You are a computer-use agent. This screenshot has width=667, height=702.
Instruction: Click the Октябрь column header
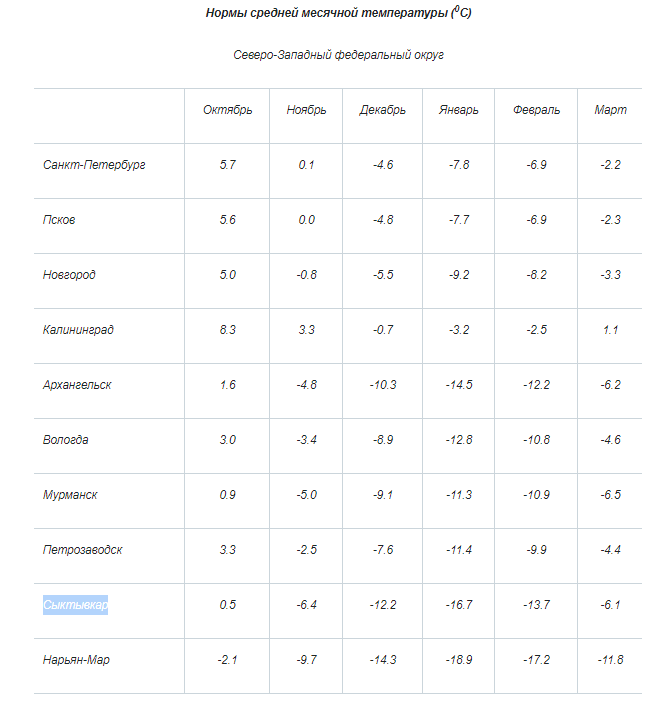click(227, 110)
